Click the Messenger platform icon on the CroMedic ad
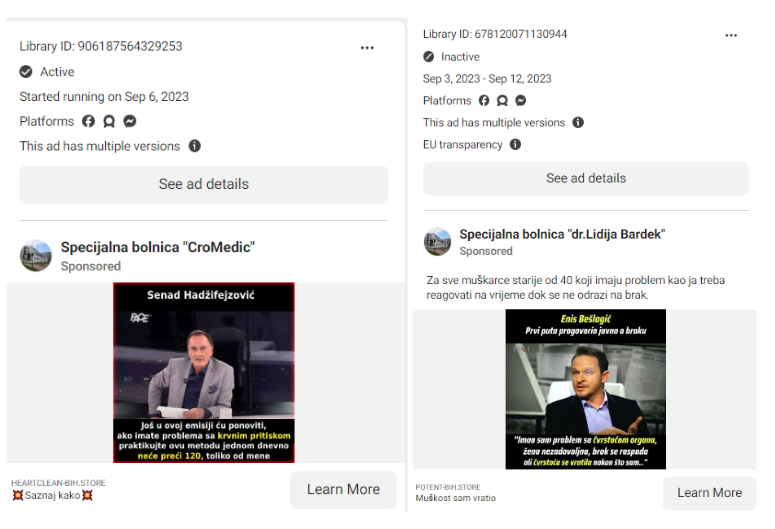Screen dimensions: 775x529 (x=130, y=122)
